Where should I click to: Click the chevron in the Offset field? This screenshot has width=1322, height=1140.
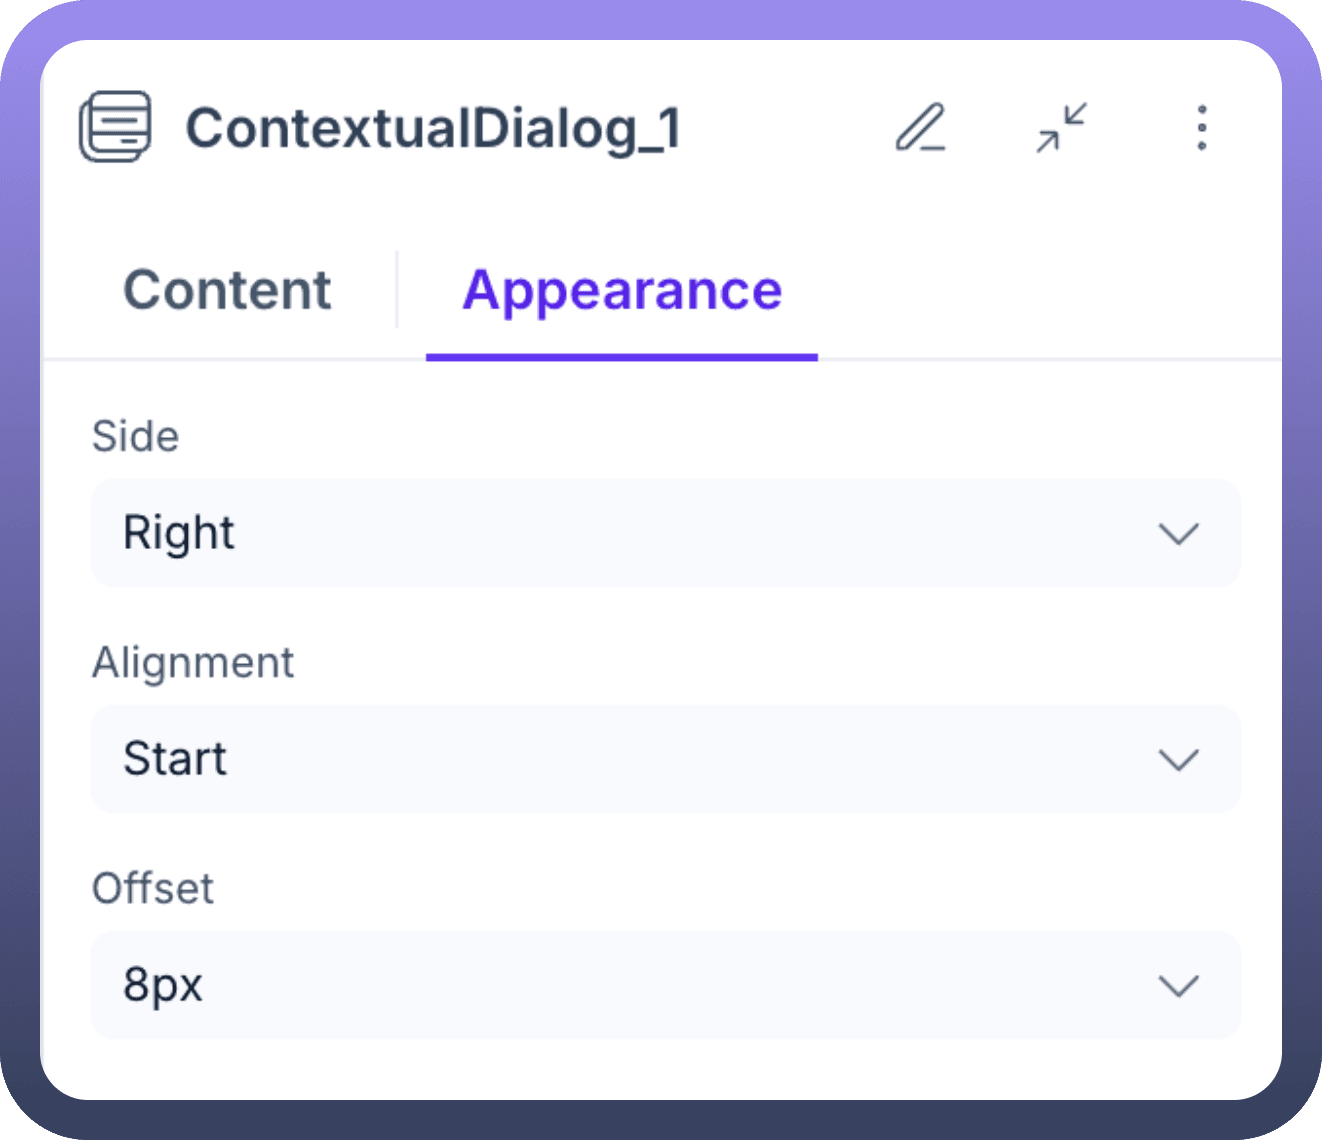pos(1178,985)
